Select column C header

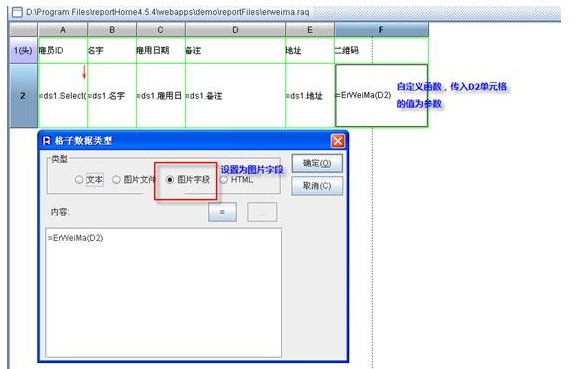click(x=161, y=30)
